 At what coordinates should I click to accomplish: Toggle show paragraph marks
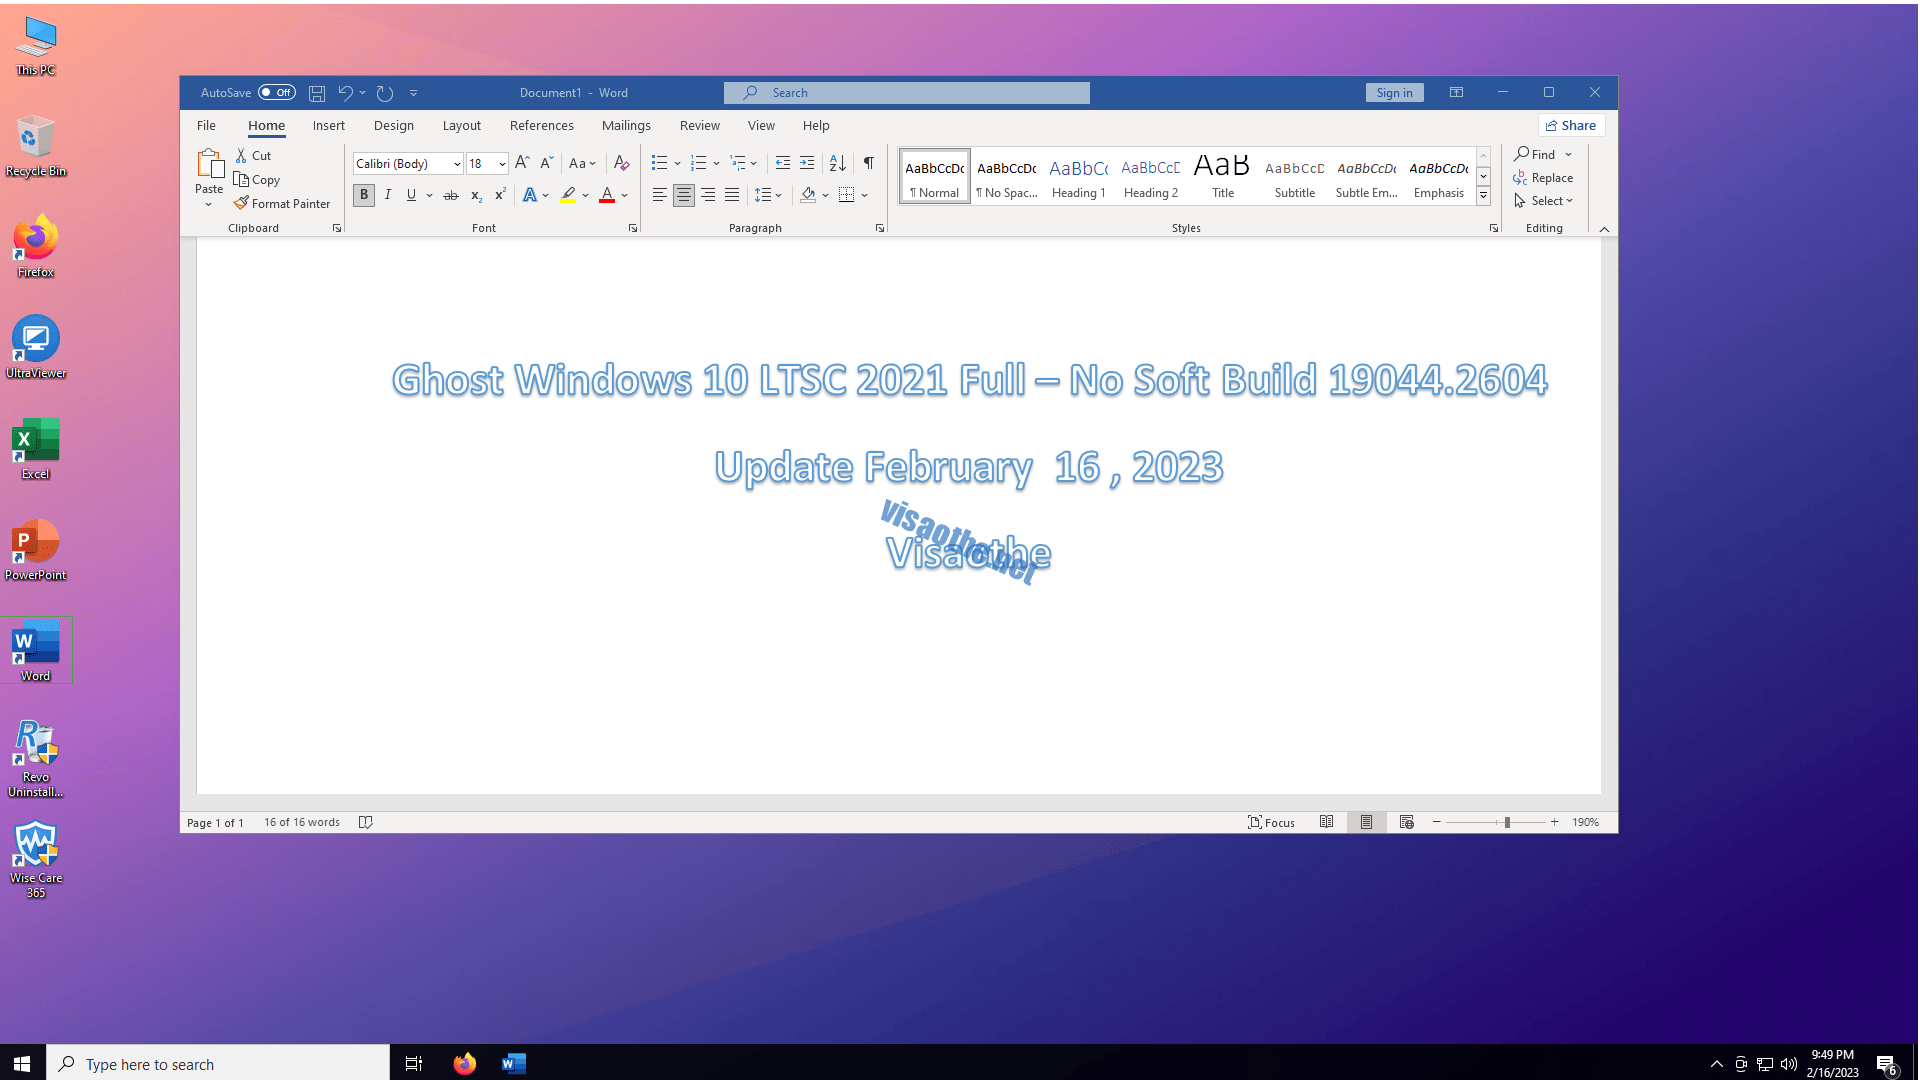pyautogui.click(x=869, y=163)
